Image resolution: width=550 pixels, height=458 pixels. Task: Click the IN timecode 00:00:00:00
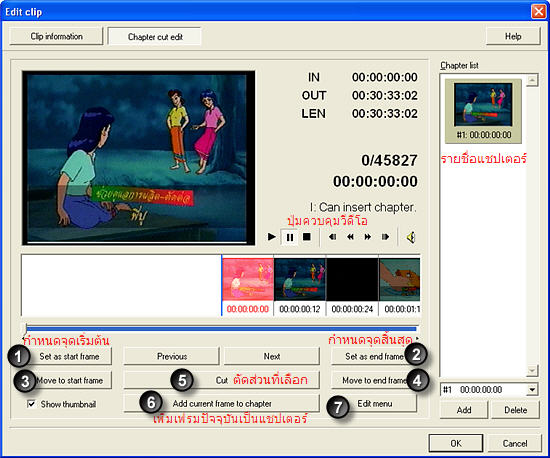coord(385,77)
